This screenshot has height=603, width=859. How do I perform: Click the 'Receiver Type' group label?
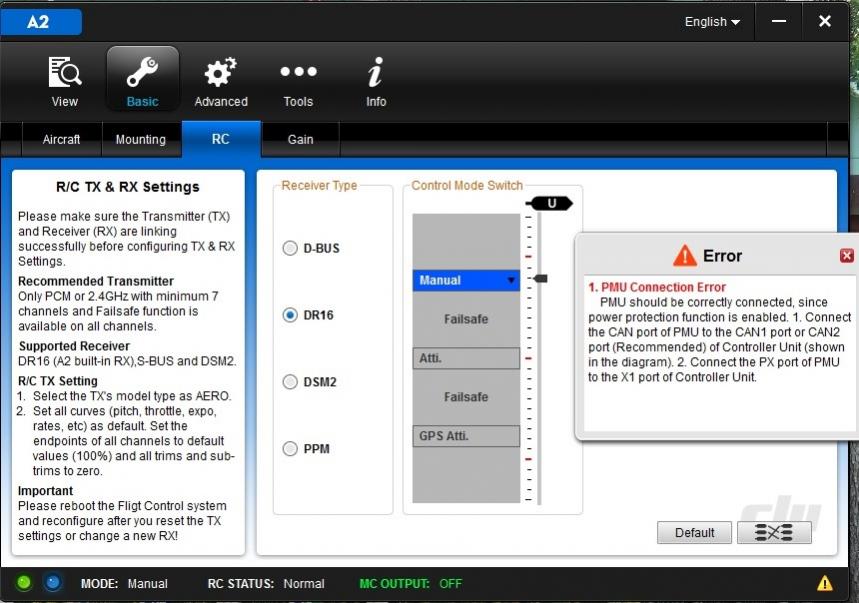coord(319,185)
